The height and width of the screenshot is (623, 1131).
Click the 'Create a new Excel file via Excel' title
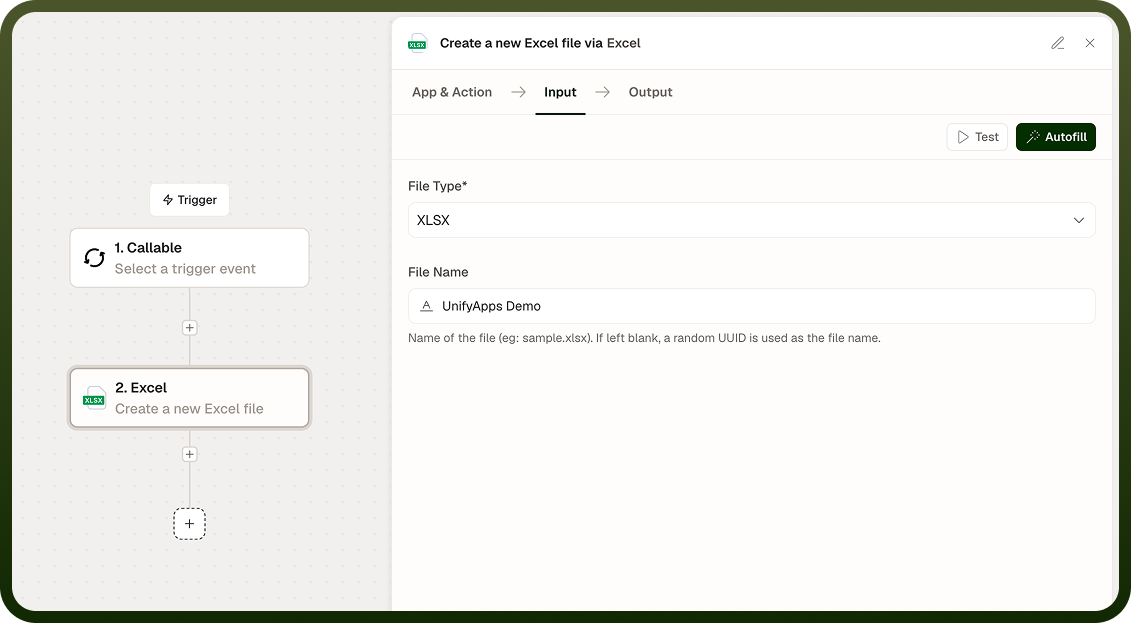coord(540,43)
